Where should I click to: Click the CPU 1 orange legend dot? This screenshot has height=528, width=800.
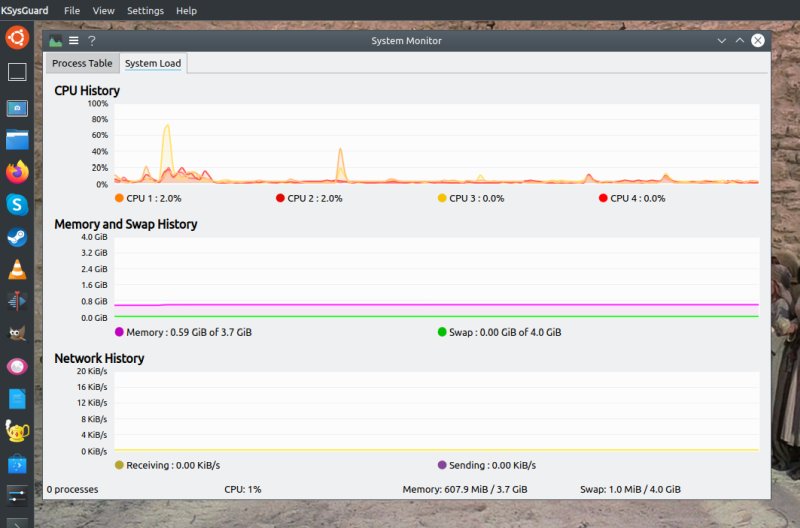(119, 198)
